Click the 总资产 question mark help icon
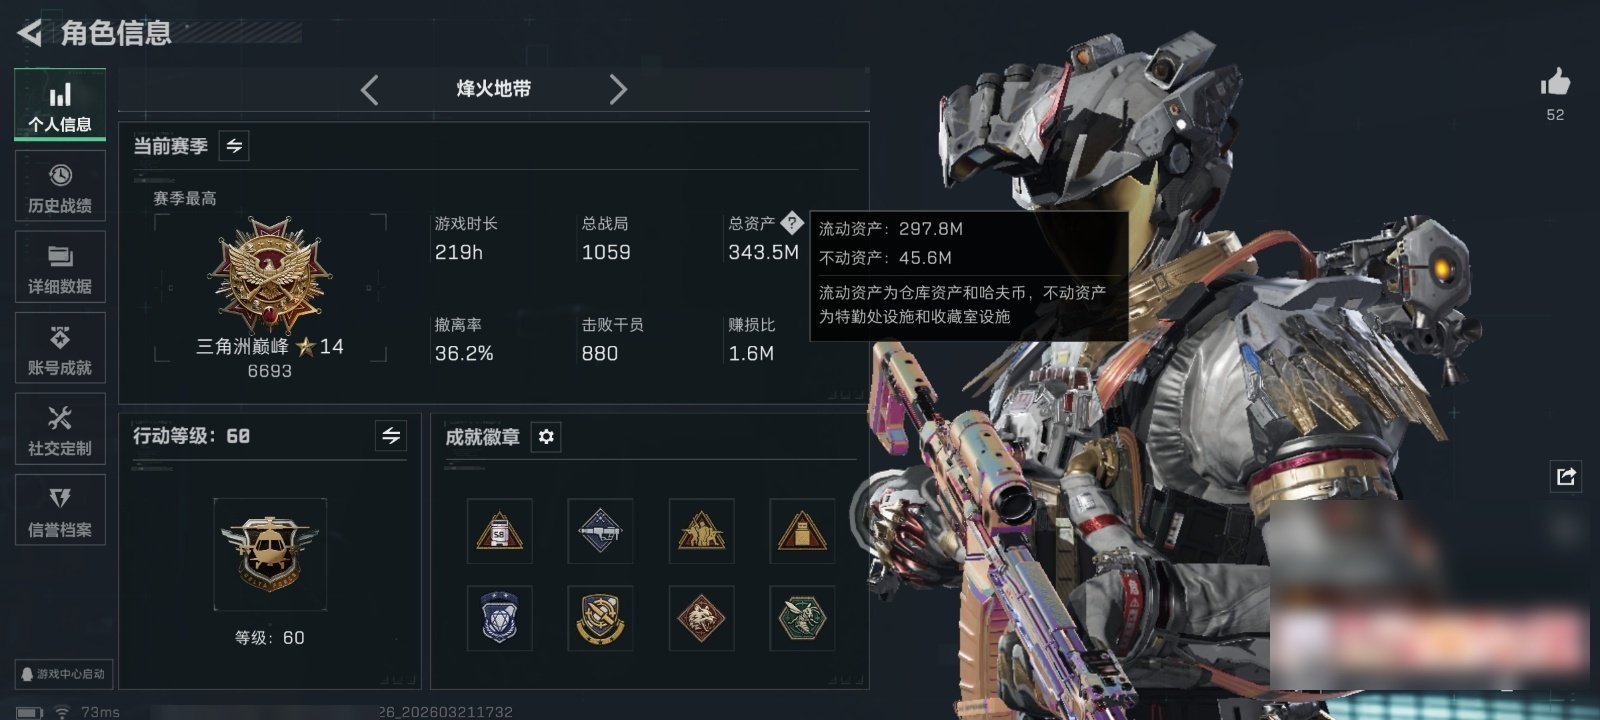The height and width of the screenshot is (720, 1600). pos(791,222)
